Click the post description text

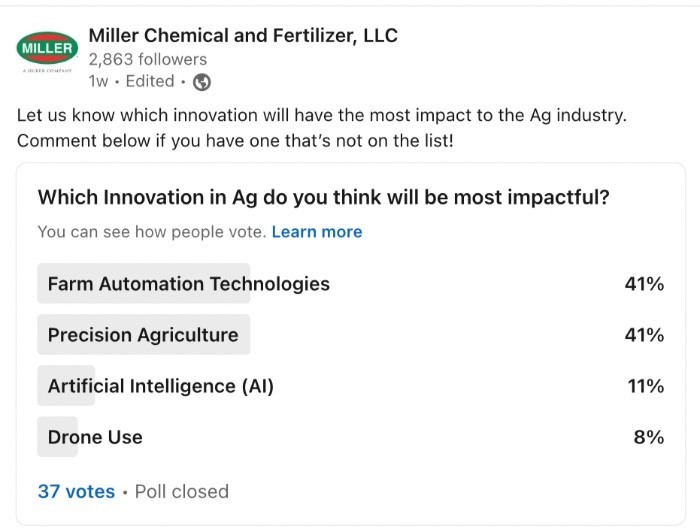pyautogui.click(x=322, y=128)
